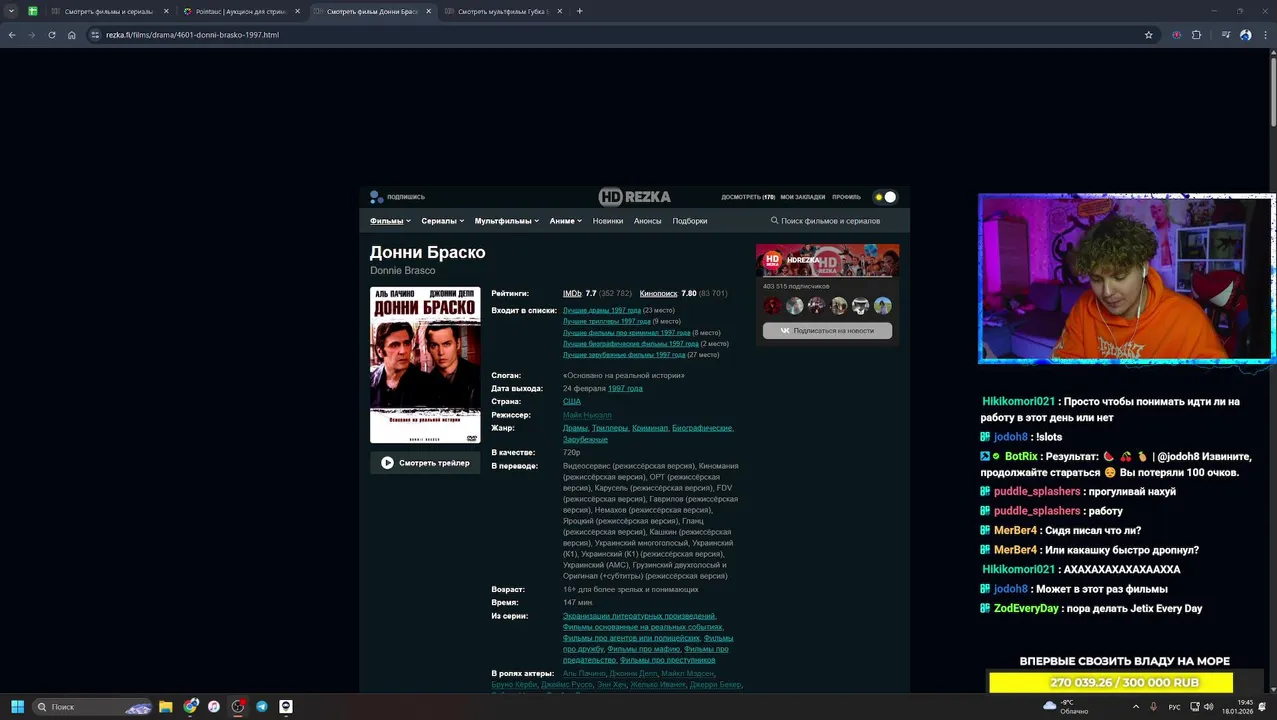Open the IMDb rating link

click(x=572, y=294)
